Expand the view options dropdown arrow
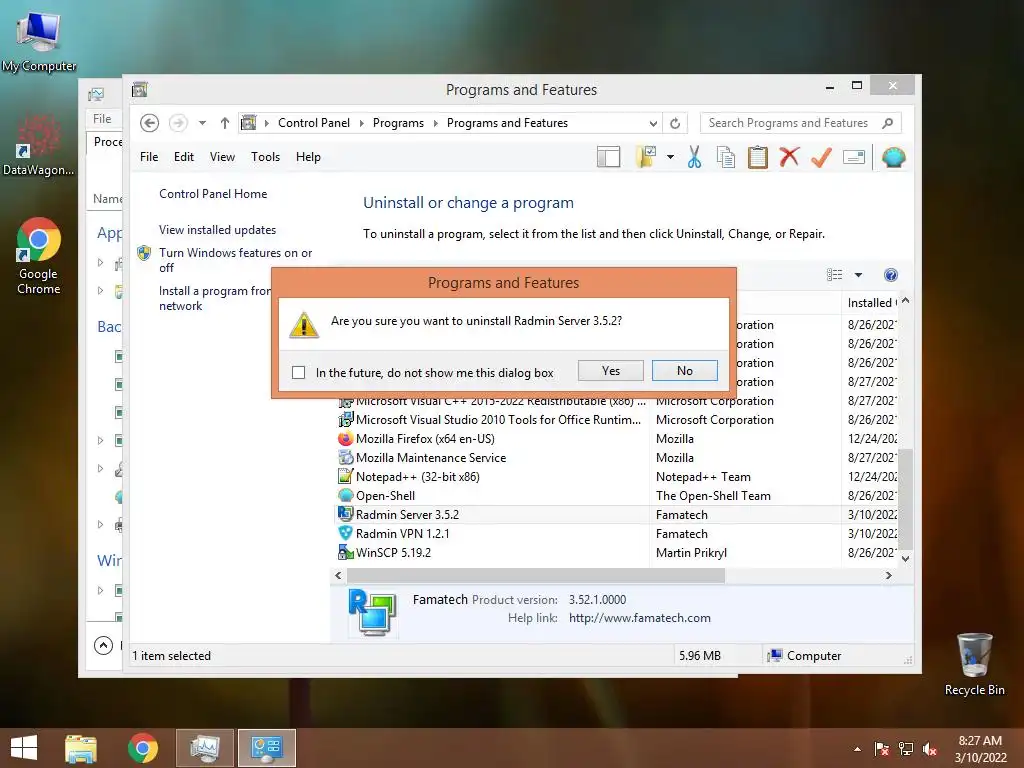1024x768 pixels. [858, 275]
